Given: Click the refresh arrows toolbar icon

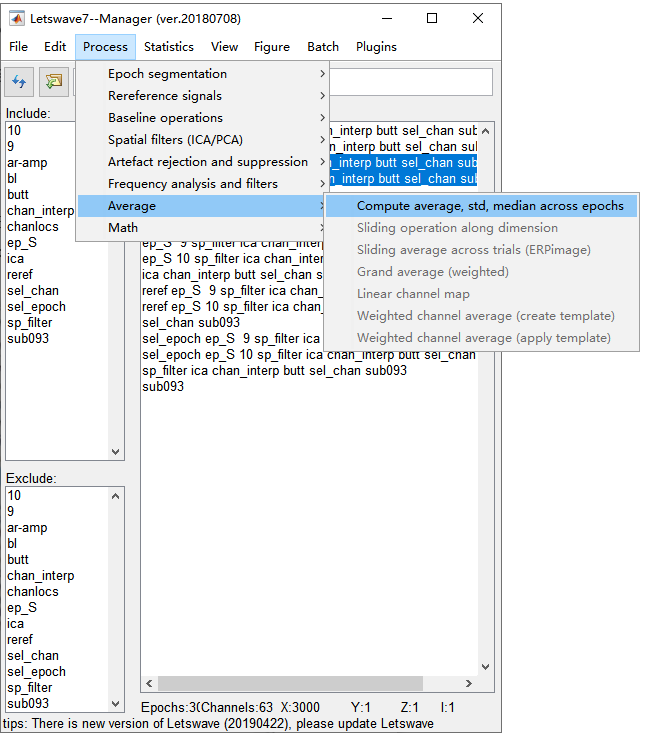Looking at the screenshot, I should pos(19,82).
